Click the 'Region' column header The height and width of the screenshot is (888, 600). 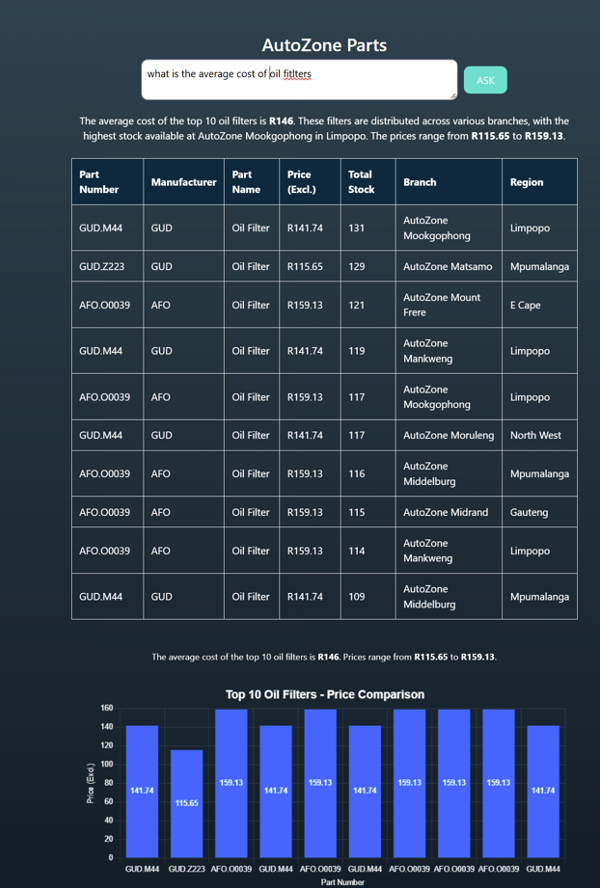(x=539, y=182)
